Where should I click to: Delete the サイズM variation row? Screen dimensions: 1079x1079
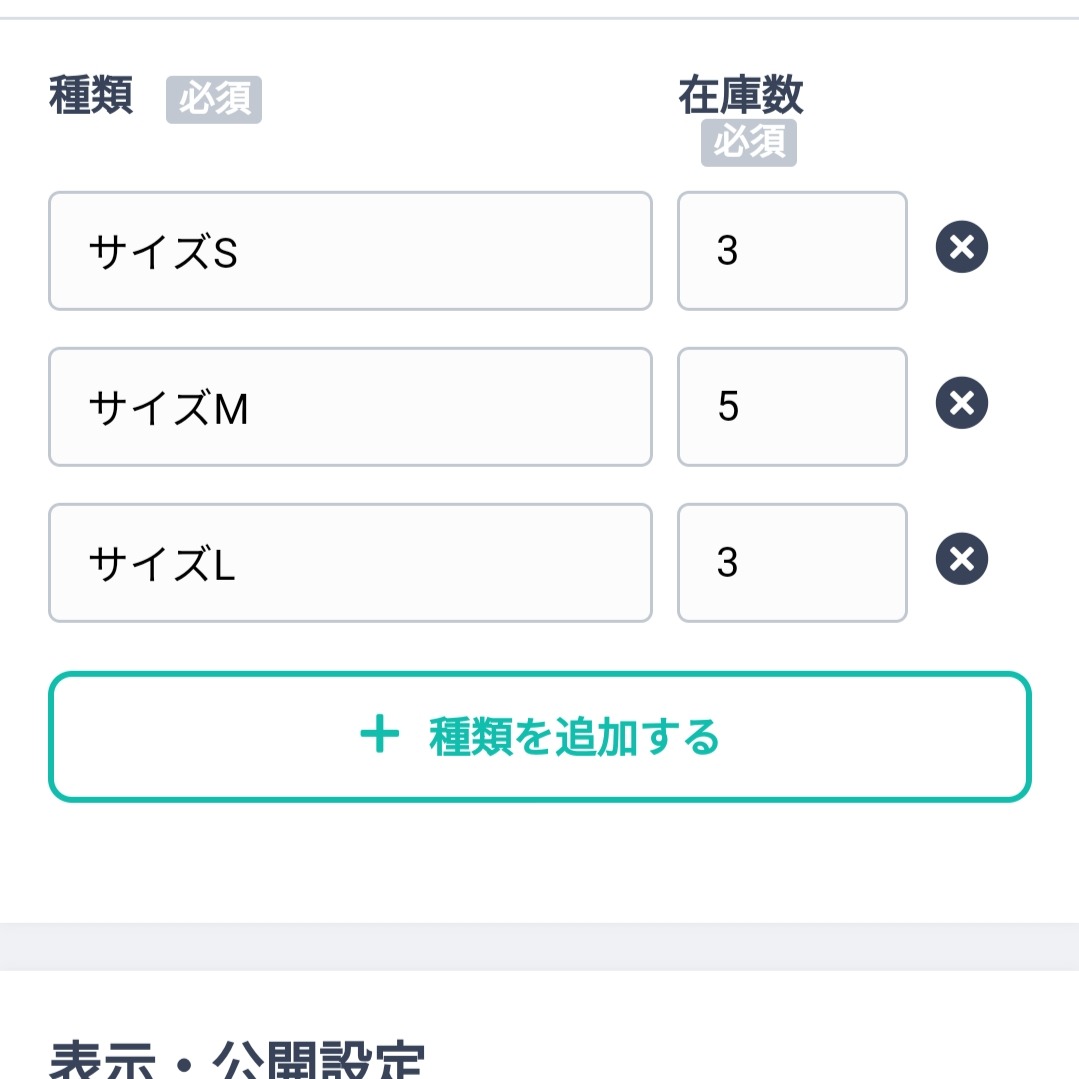click(x=961, y=403)
